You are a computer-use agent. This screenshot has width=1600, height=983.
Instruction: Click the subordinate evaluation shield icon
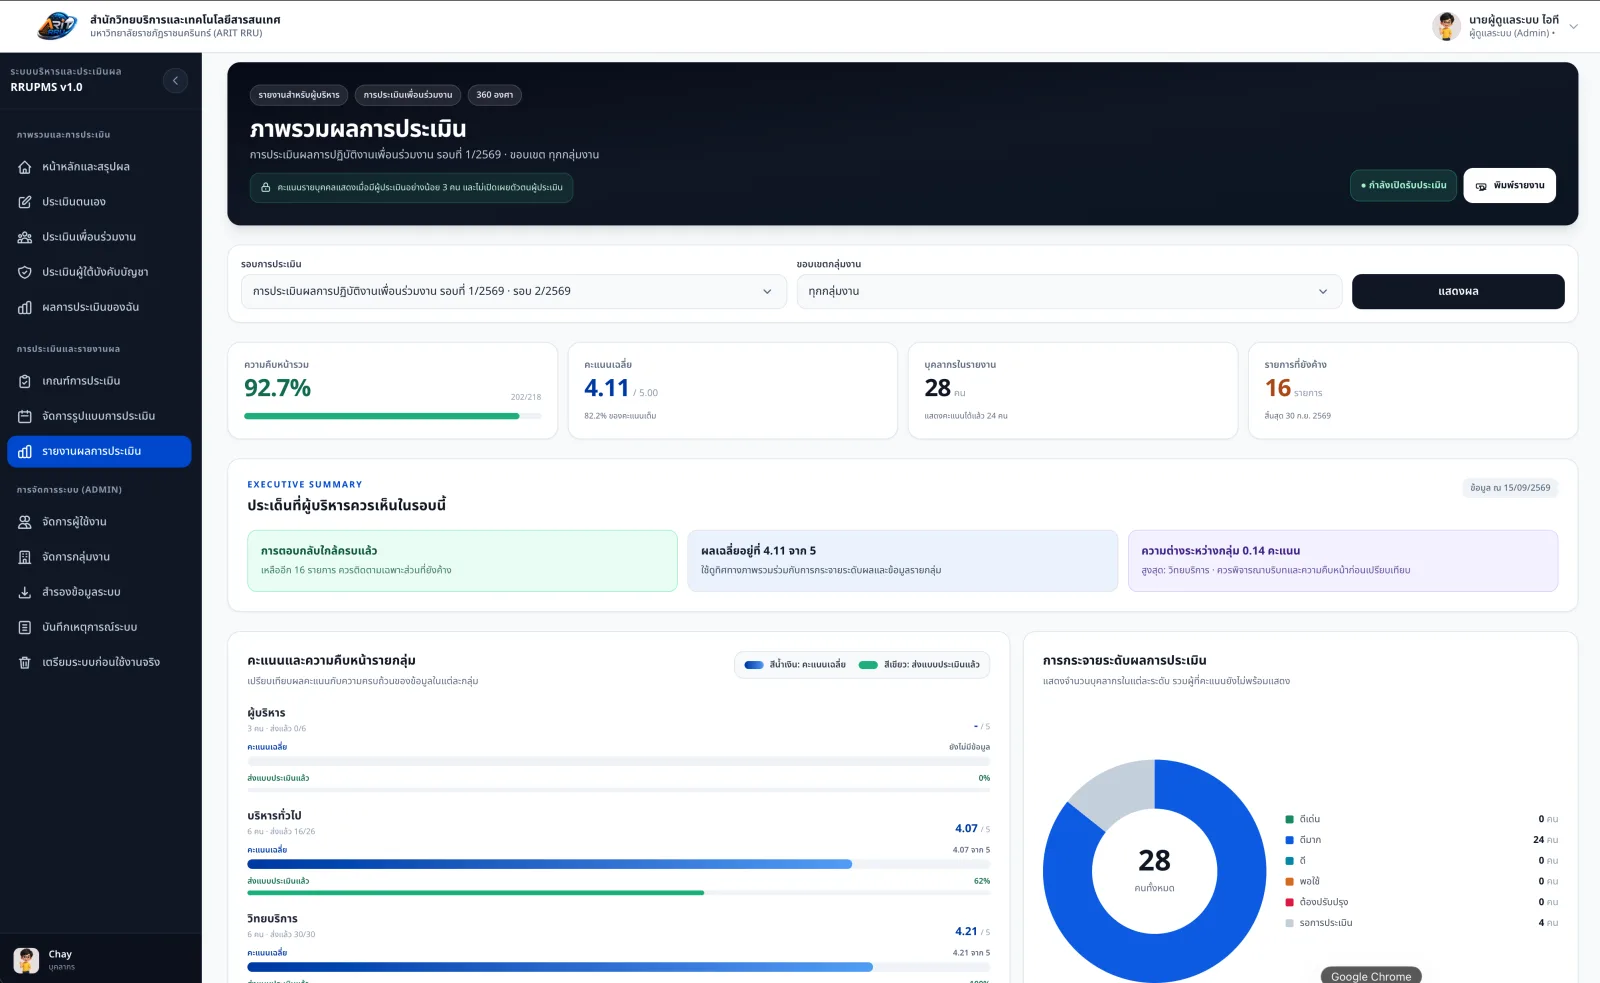(x=25, y=272)
